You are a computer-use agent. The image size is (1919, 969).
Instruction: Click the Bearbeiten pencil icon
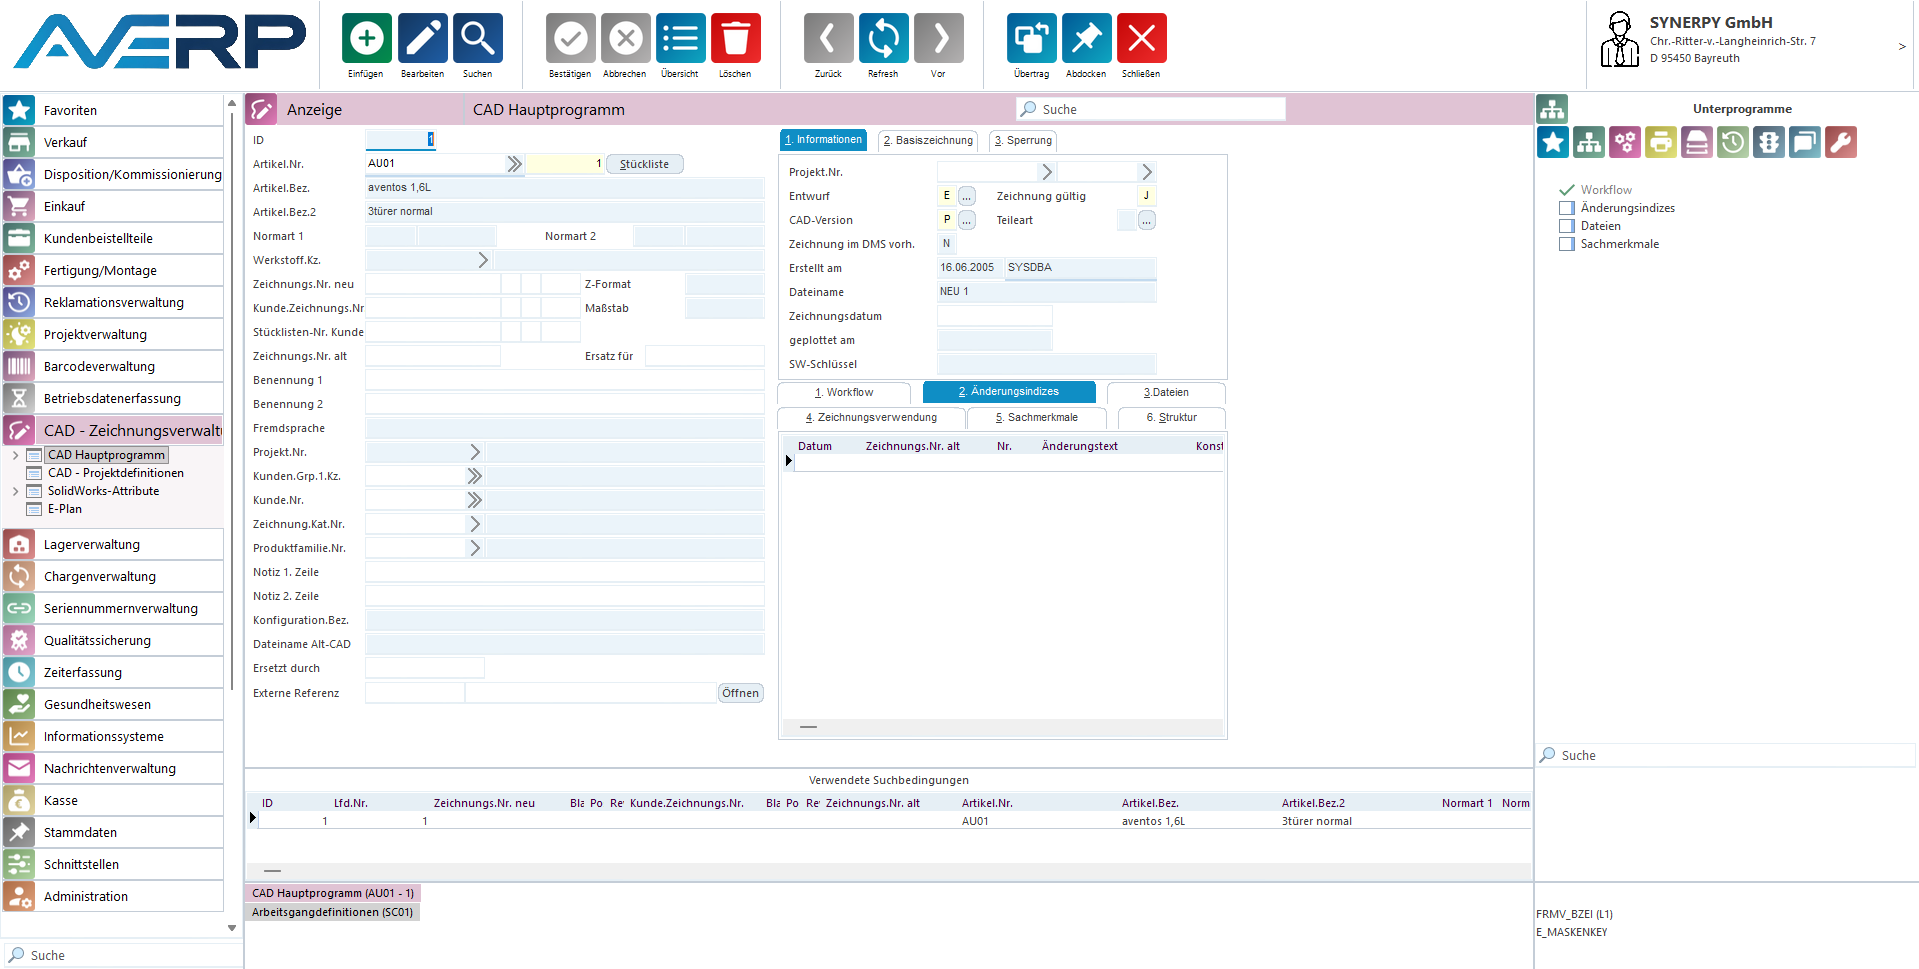tap(422, 39)
